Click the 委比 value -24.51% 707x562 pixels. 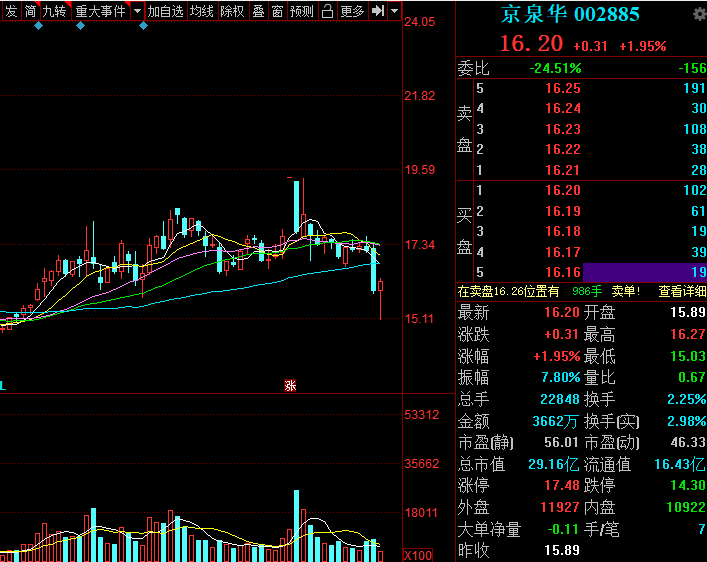pyautogui.click(x=555, y=69)
